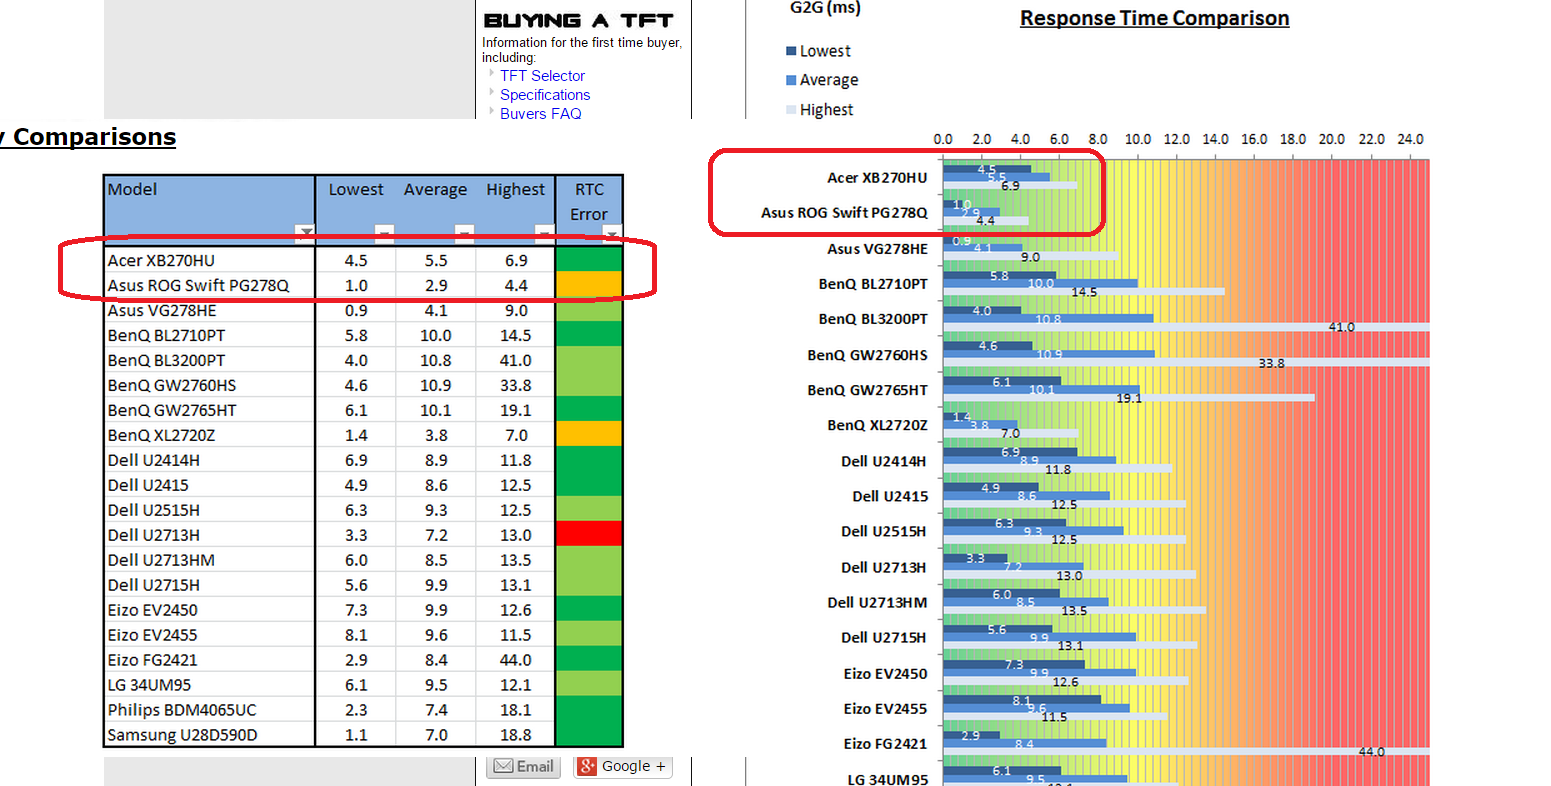Screen dimensions: 1551x786
Task: Open the Model column filter dropdown
Action: tap(305, 234)
